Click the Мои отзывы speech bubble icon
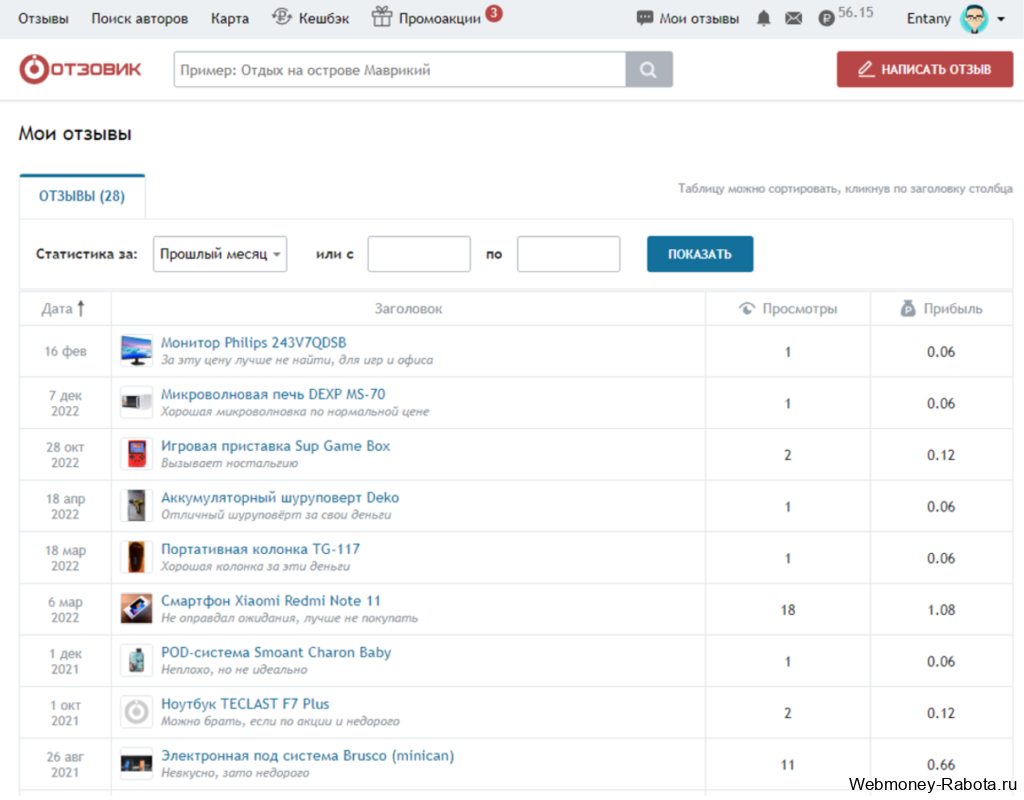The image size is (1024, 800). click(x=645, y=18)
